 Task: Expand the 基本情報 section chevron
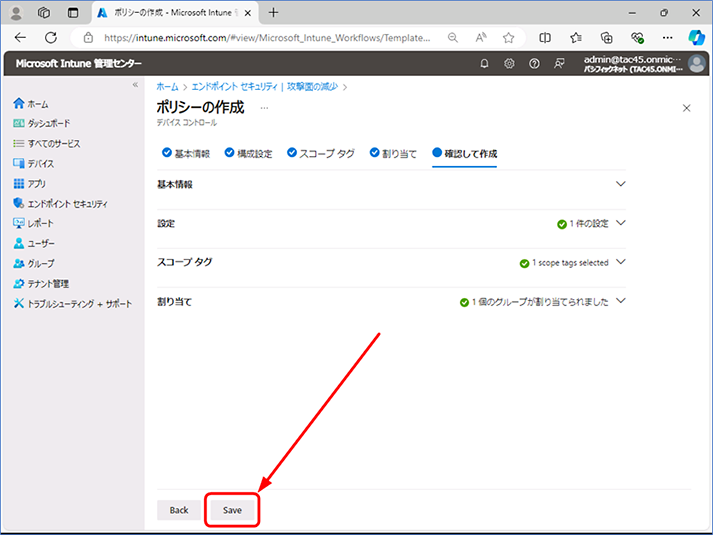621,184
